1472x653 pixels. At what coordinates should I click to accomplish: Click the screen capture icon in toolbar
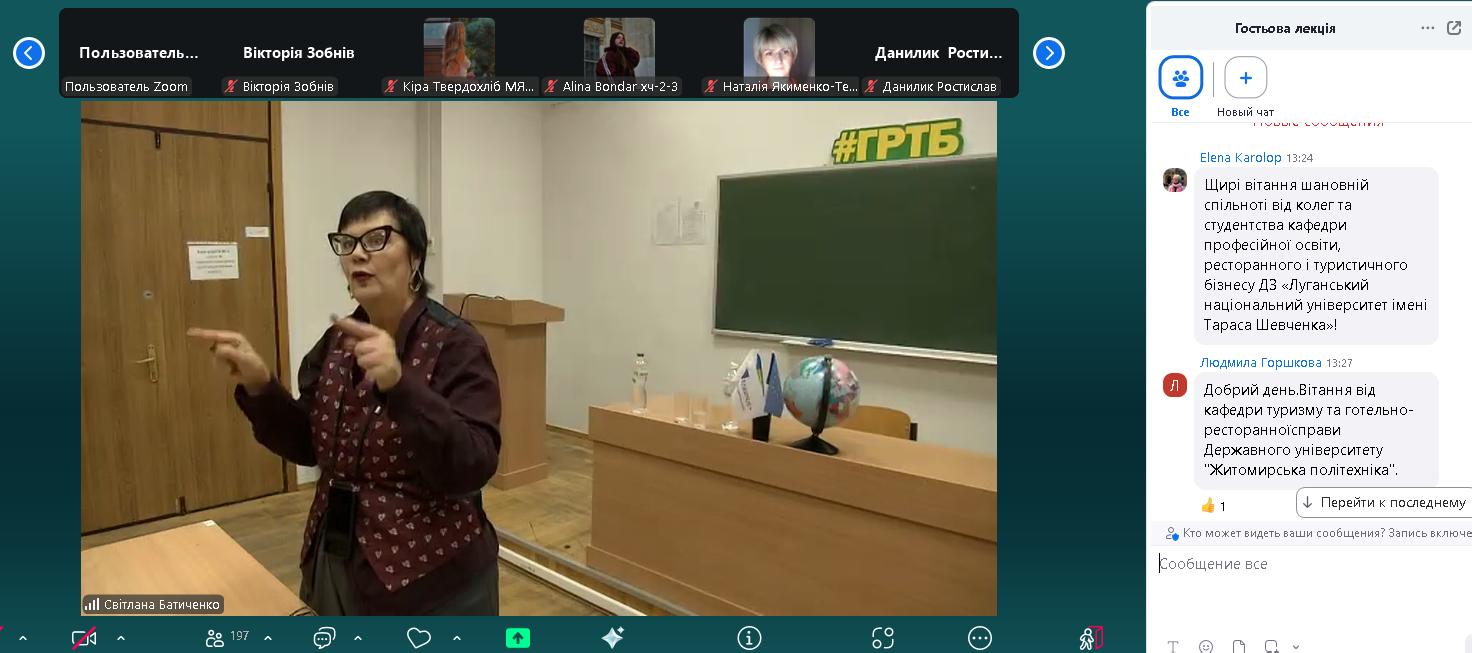coord(883,638)
